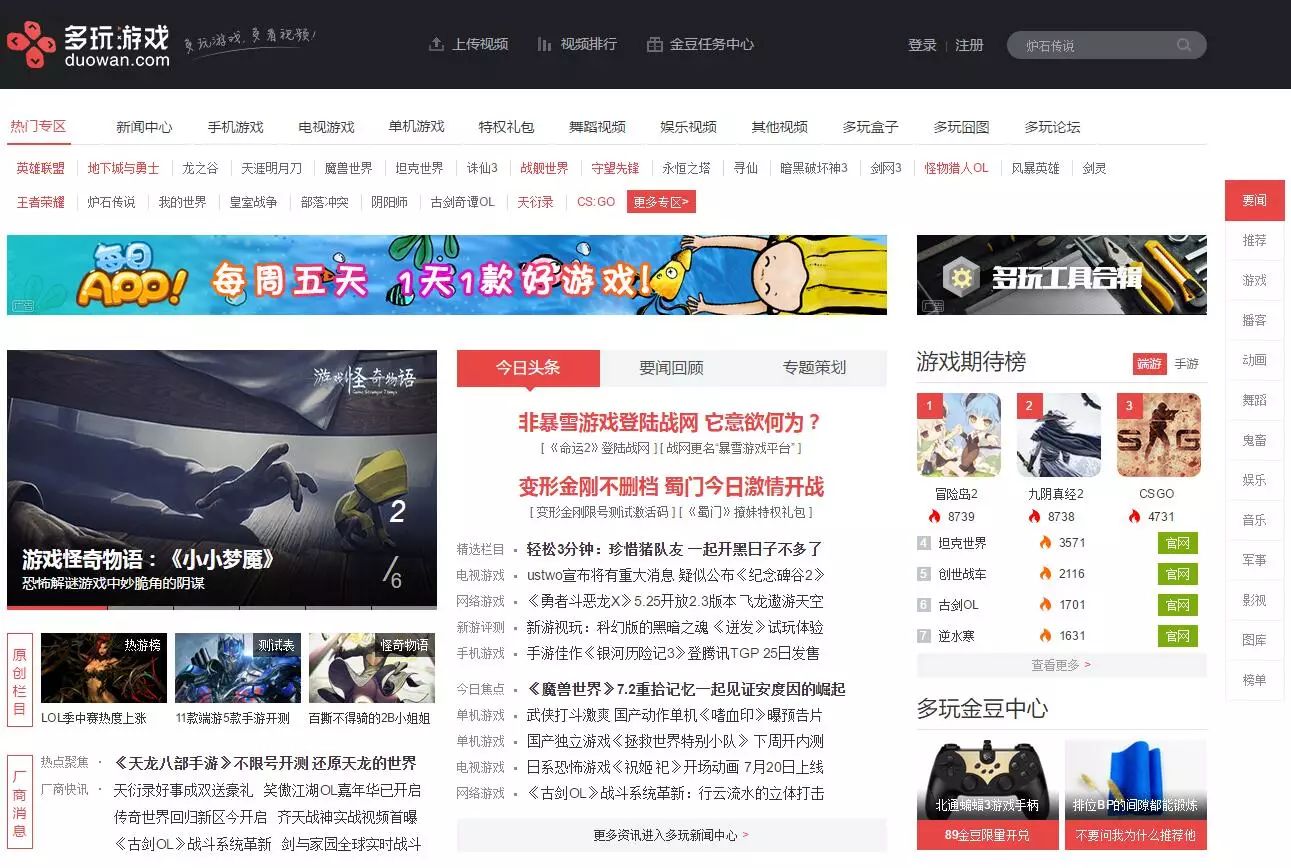This screenshot has width=1291, height=868.
Task: Click the search magnifier icon
Action: [x=1184, y=45]
